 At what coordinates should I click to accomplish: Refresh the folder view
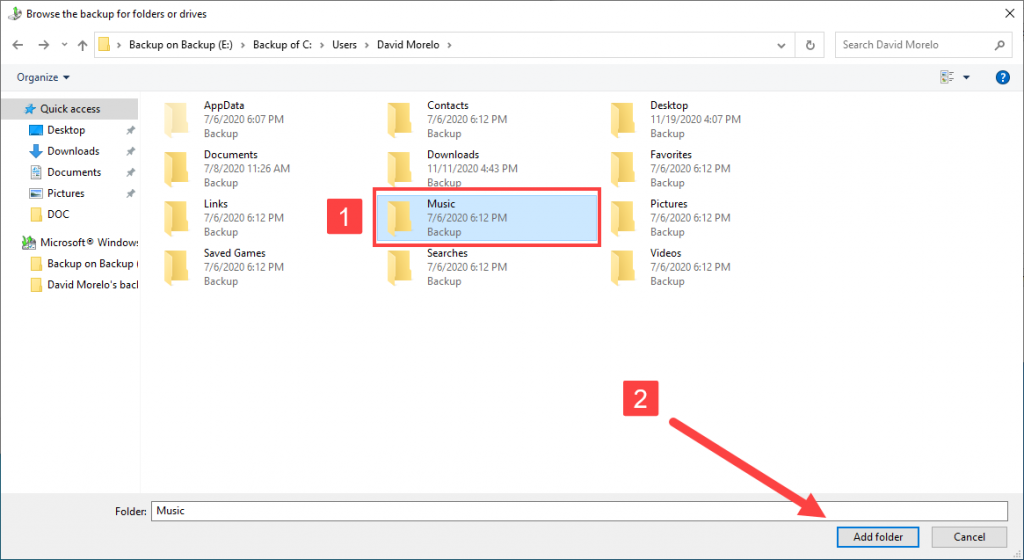[x=810, y=45]
